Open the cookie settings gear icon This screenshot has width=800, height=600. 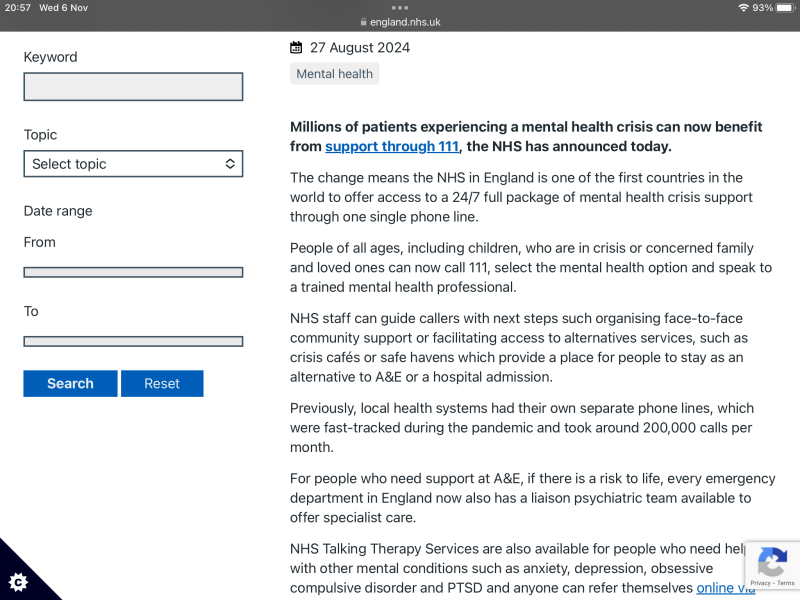(18, 581)
